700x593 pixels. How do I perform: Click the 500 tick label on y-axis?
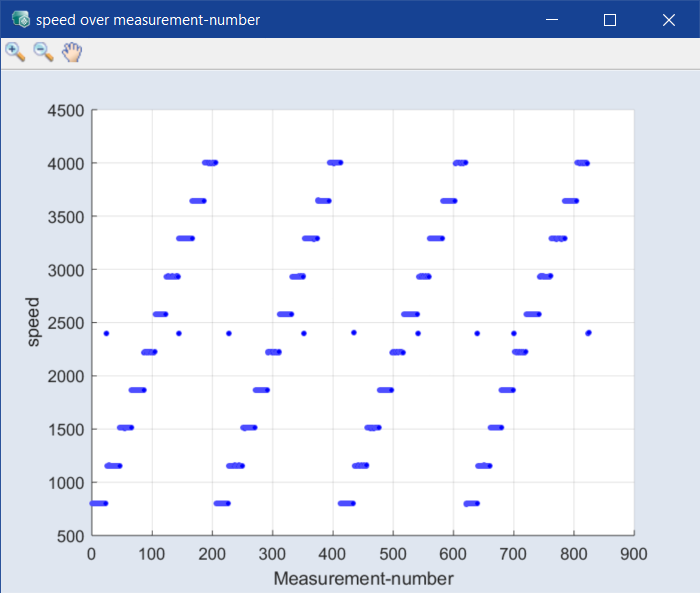click(70, 536)
